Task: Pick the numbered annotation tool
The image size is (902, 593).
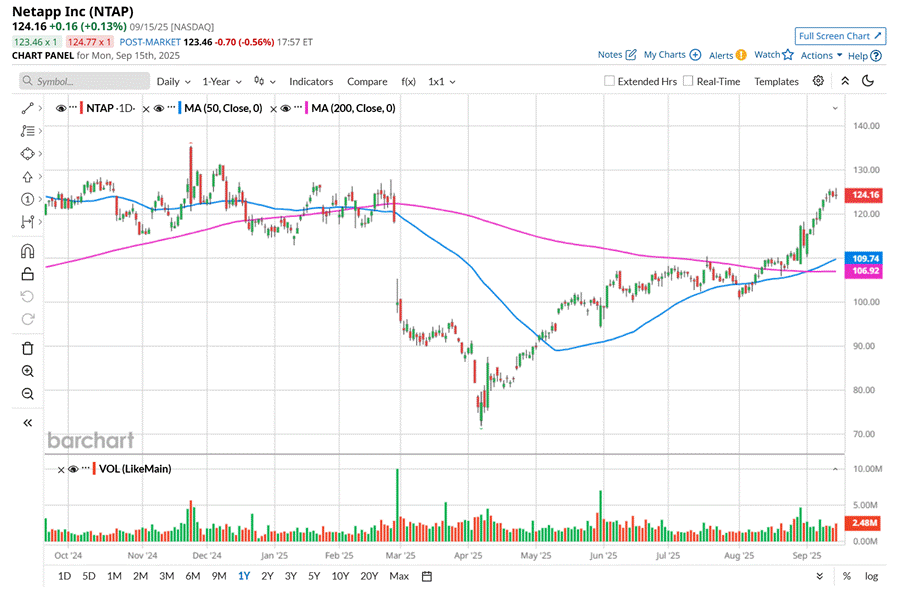Action: point(27,199)
